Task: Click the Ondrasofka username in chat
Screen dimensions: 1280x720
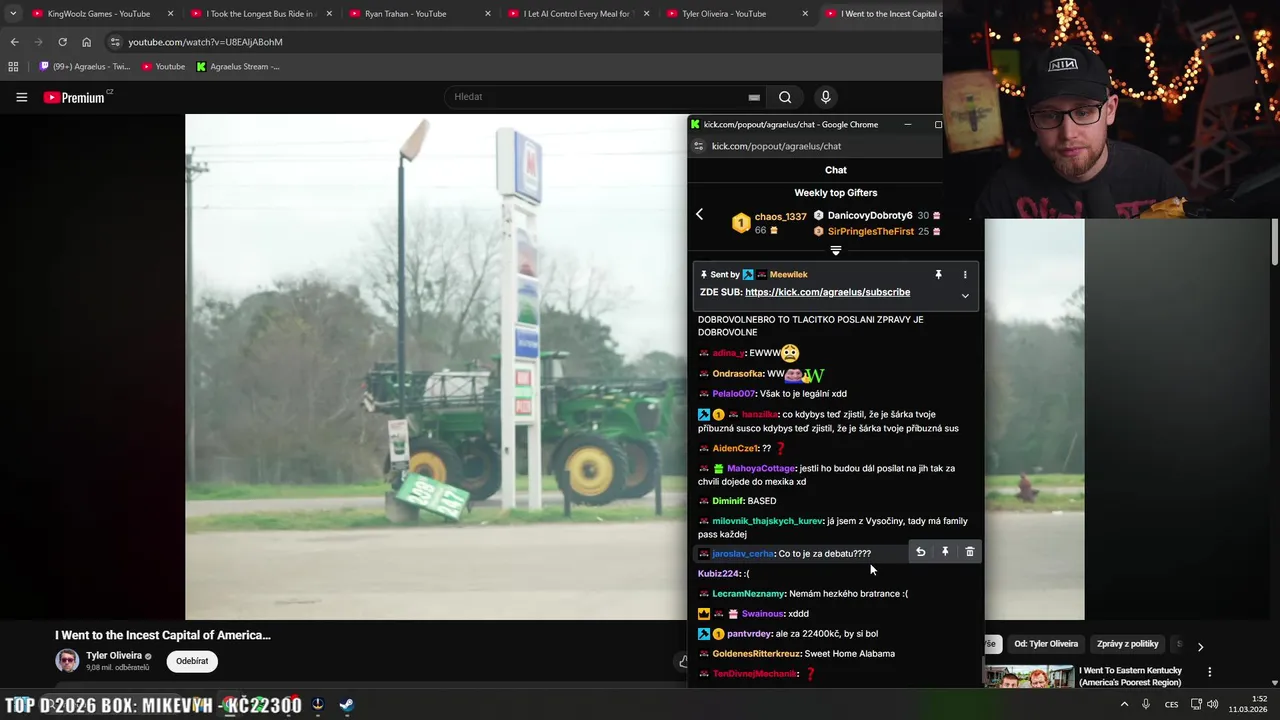Action: click(738, 374)
